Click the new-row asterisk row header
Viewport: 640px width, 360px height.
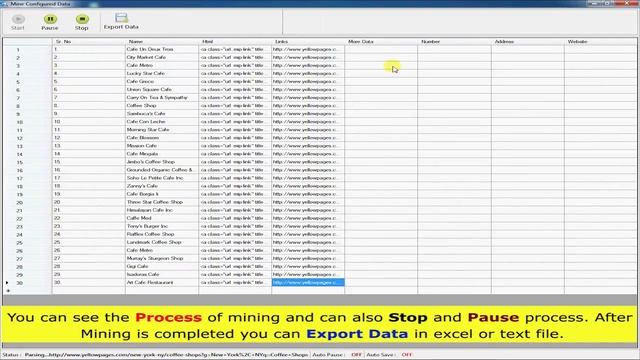(x=27, y=291)
